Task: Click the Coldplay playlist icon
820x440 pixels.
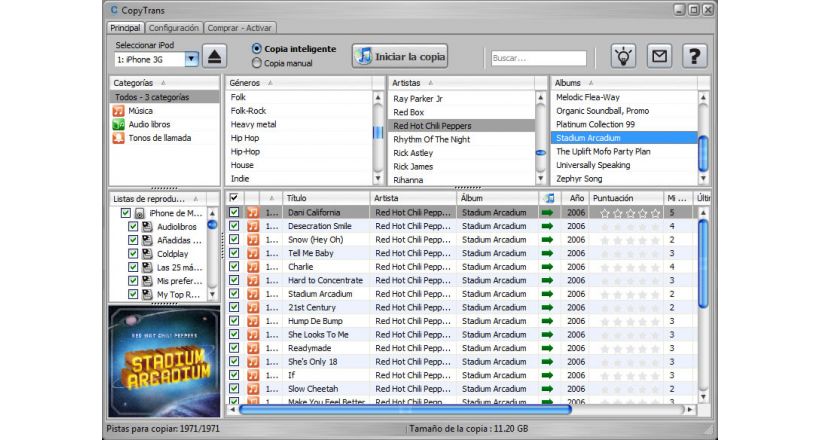Action: point(147,254)
